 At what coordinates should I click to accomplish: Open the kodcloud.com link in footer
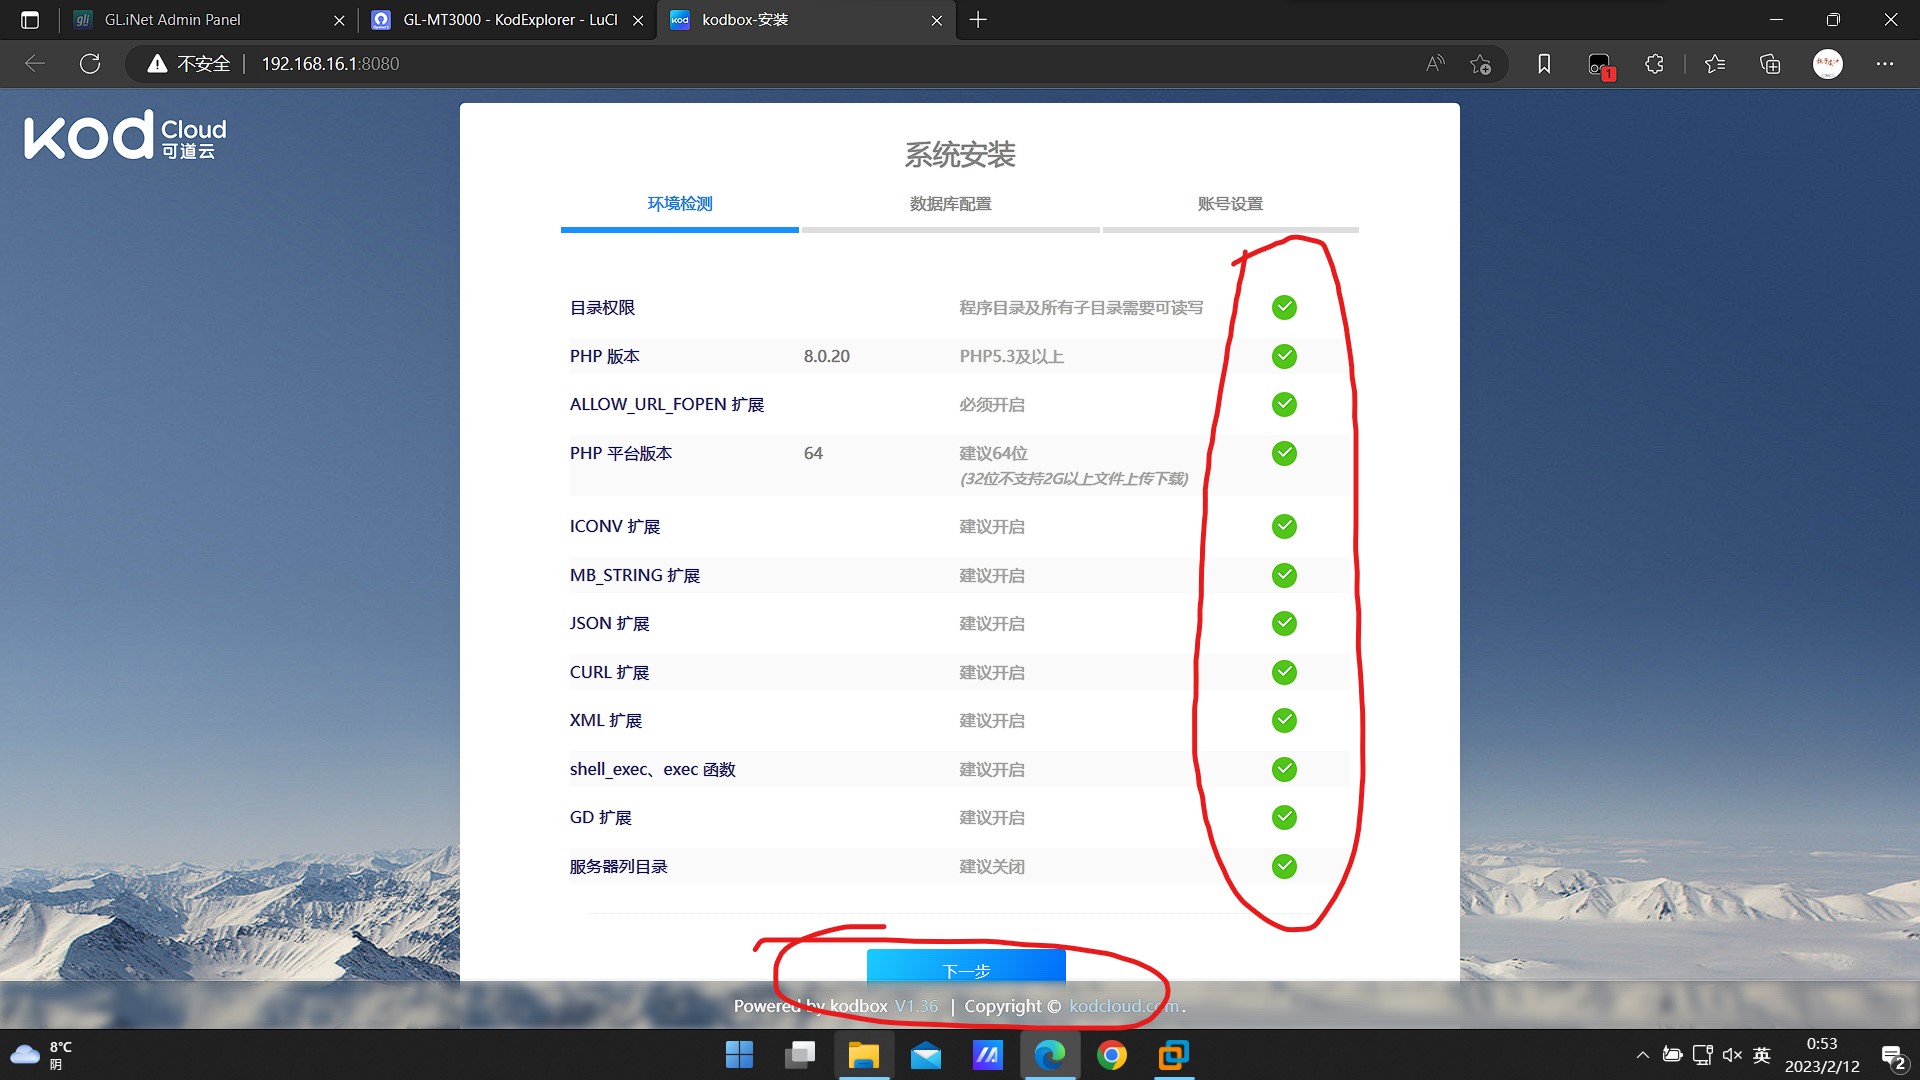[x=1124, y=1006]
